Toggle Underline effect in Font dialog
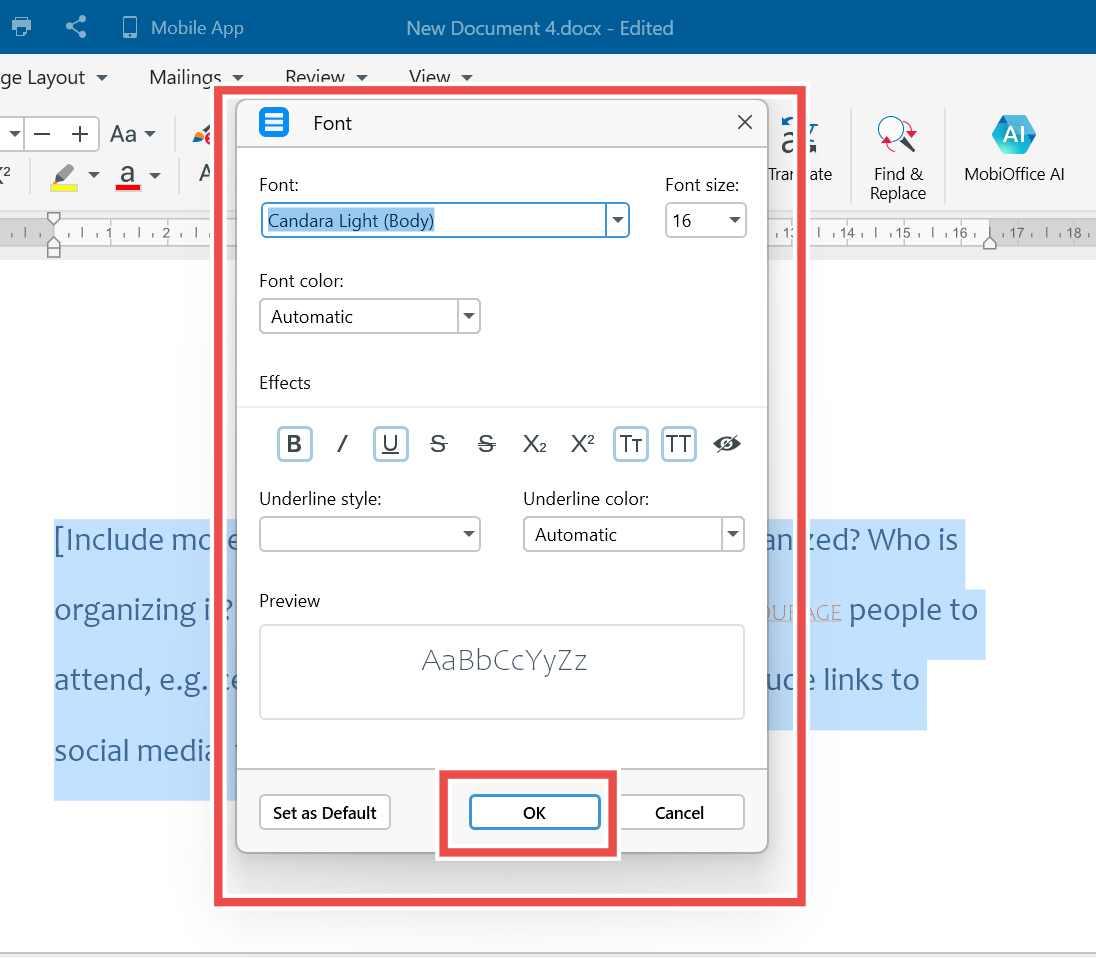 391,444
